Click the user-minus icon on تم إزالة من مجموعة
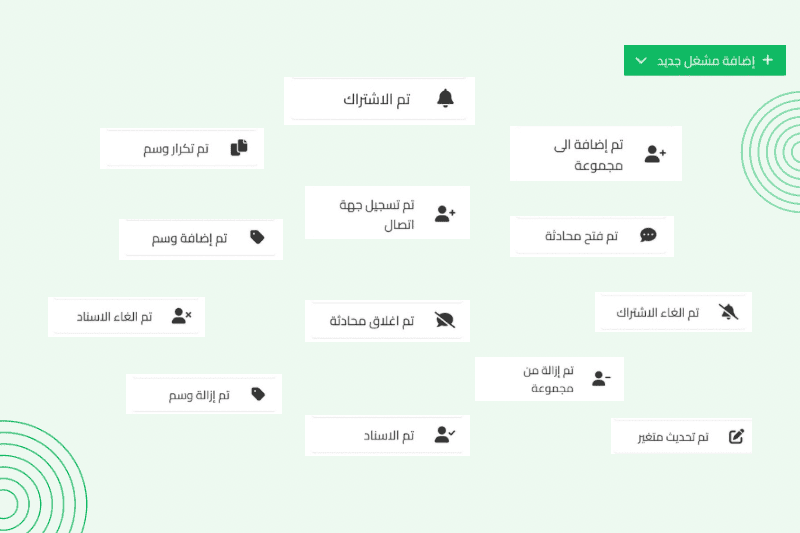The width and height of the screenshot is (800, 533). [601, 378]
